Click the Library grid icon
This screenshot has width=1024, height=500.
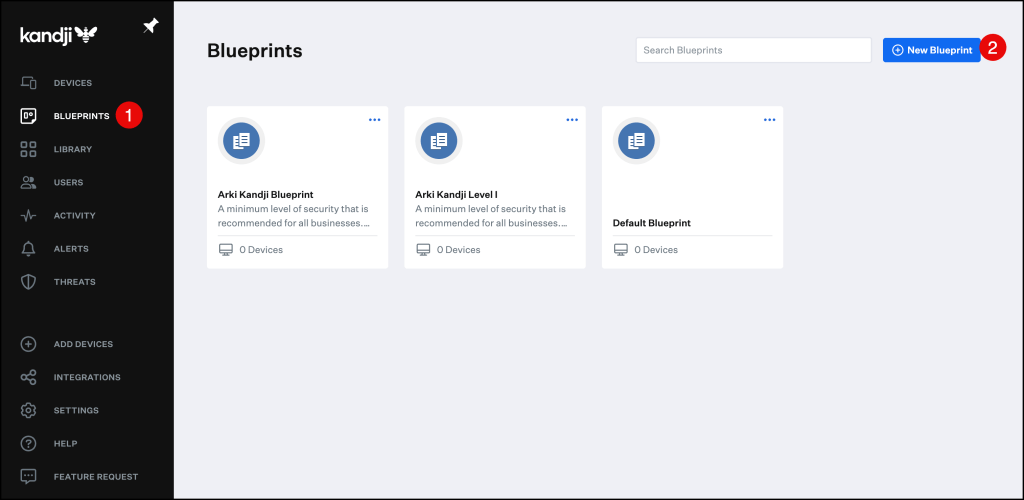pos(29,149)
